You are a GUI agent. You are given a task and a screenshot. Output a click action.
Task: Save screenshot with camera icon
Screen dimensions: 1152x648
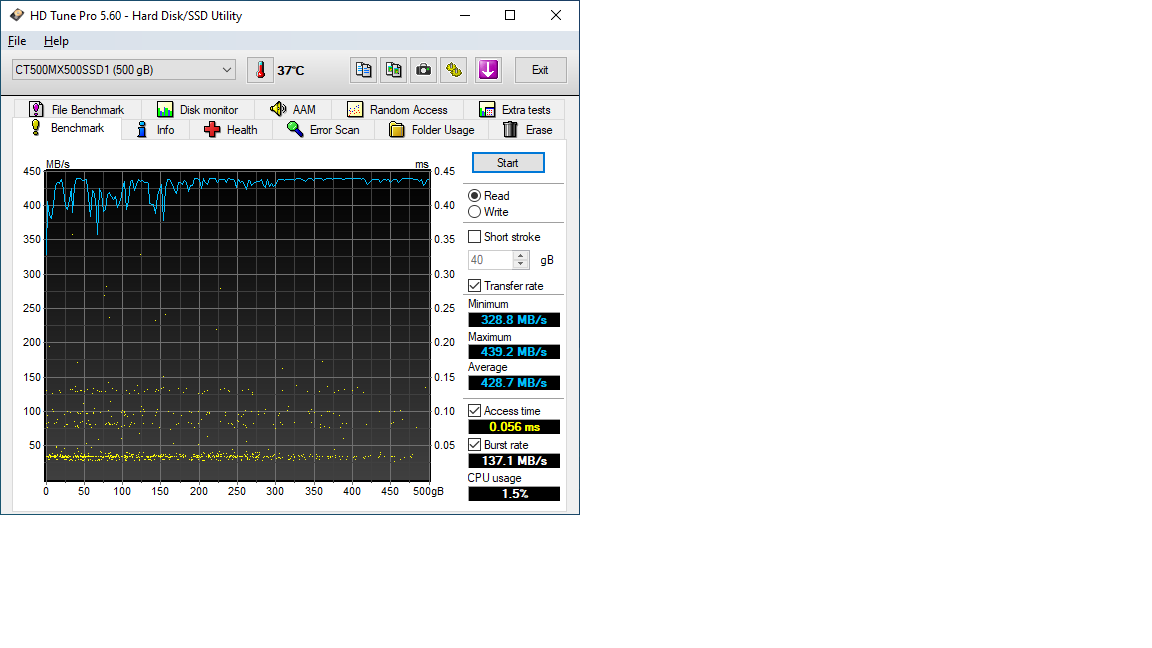coord(424,70)
